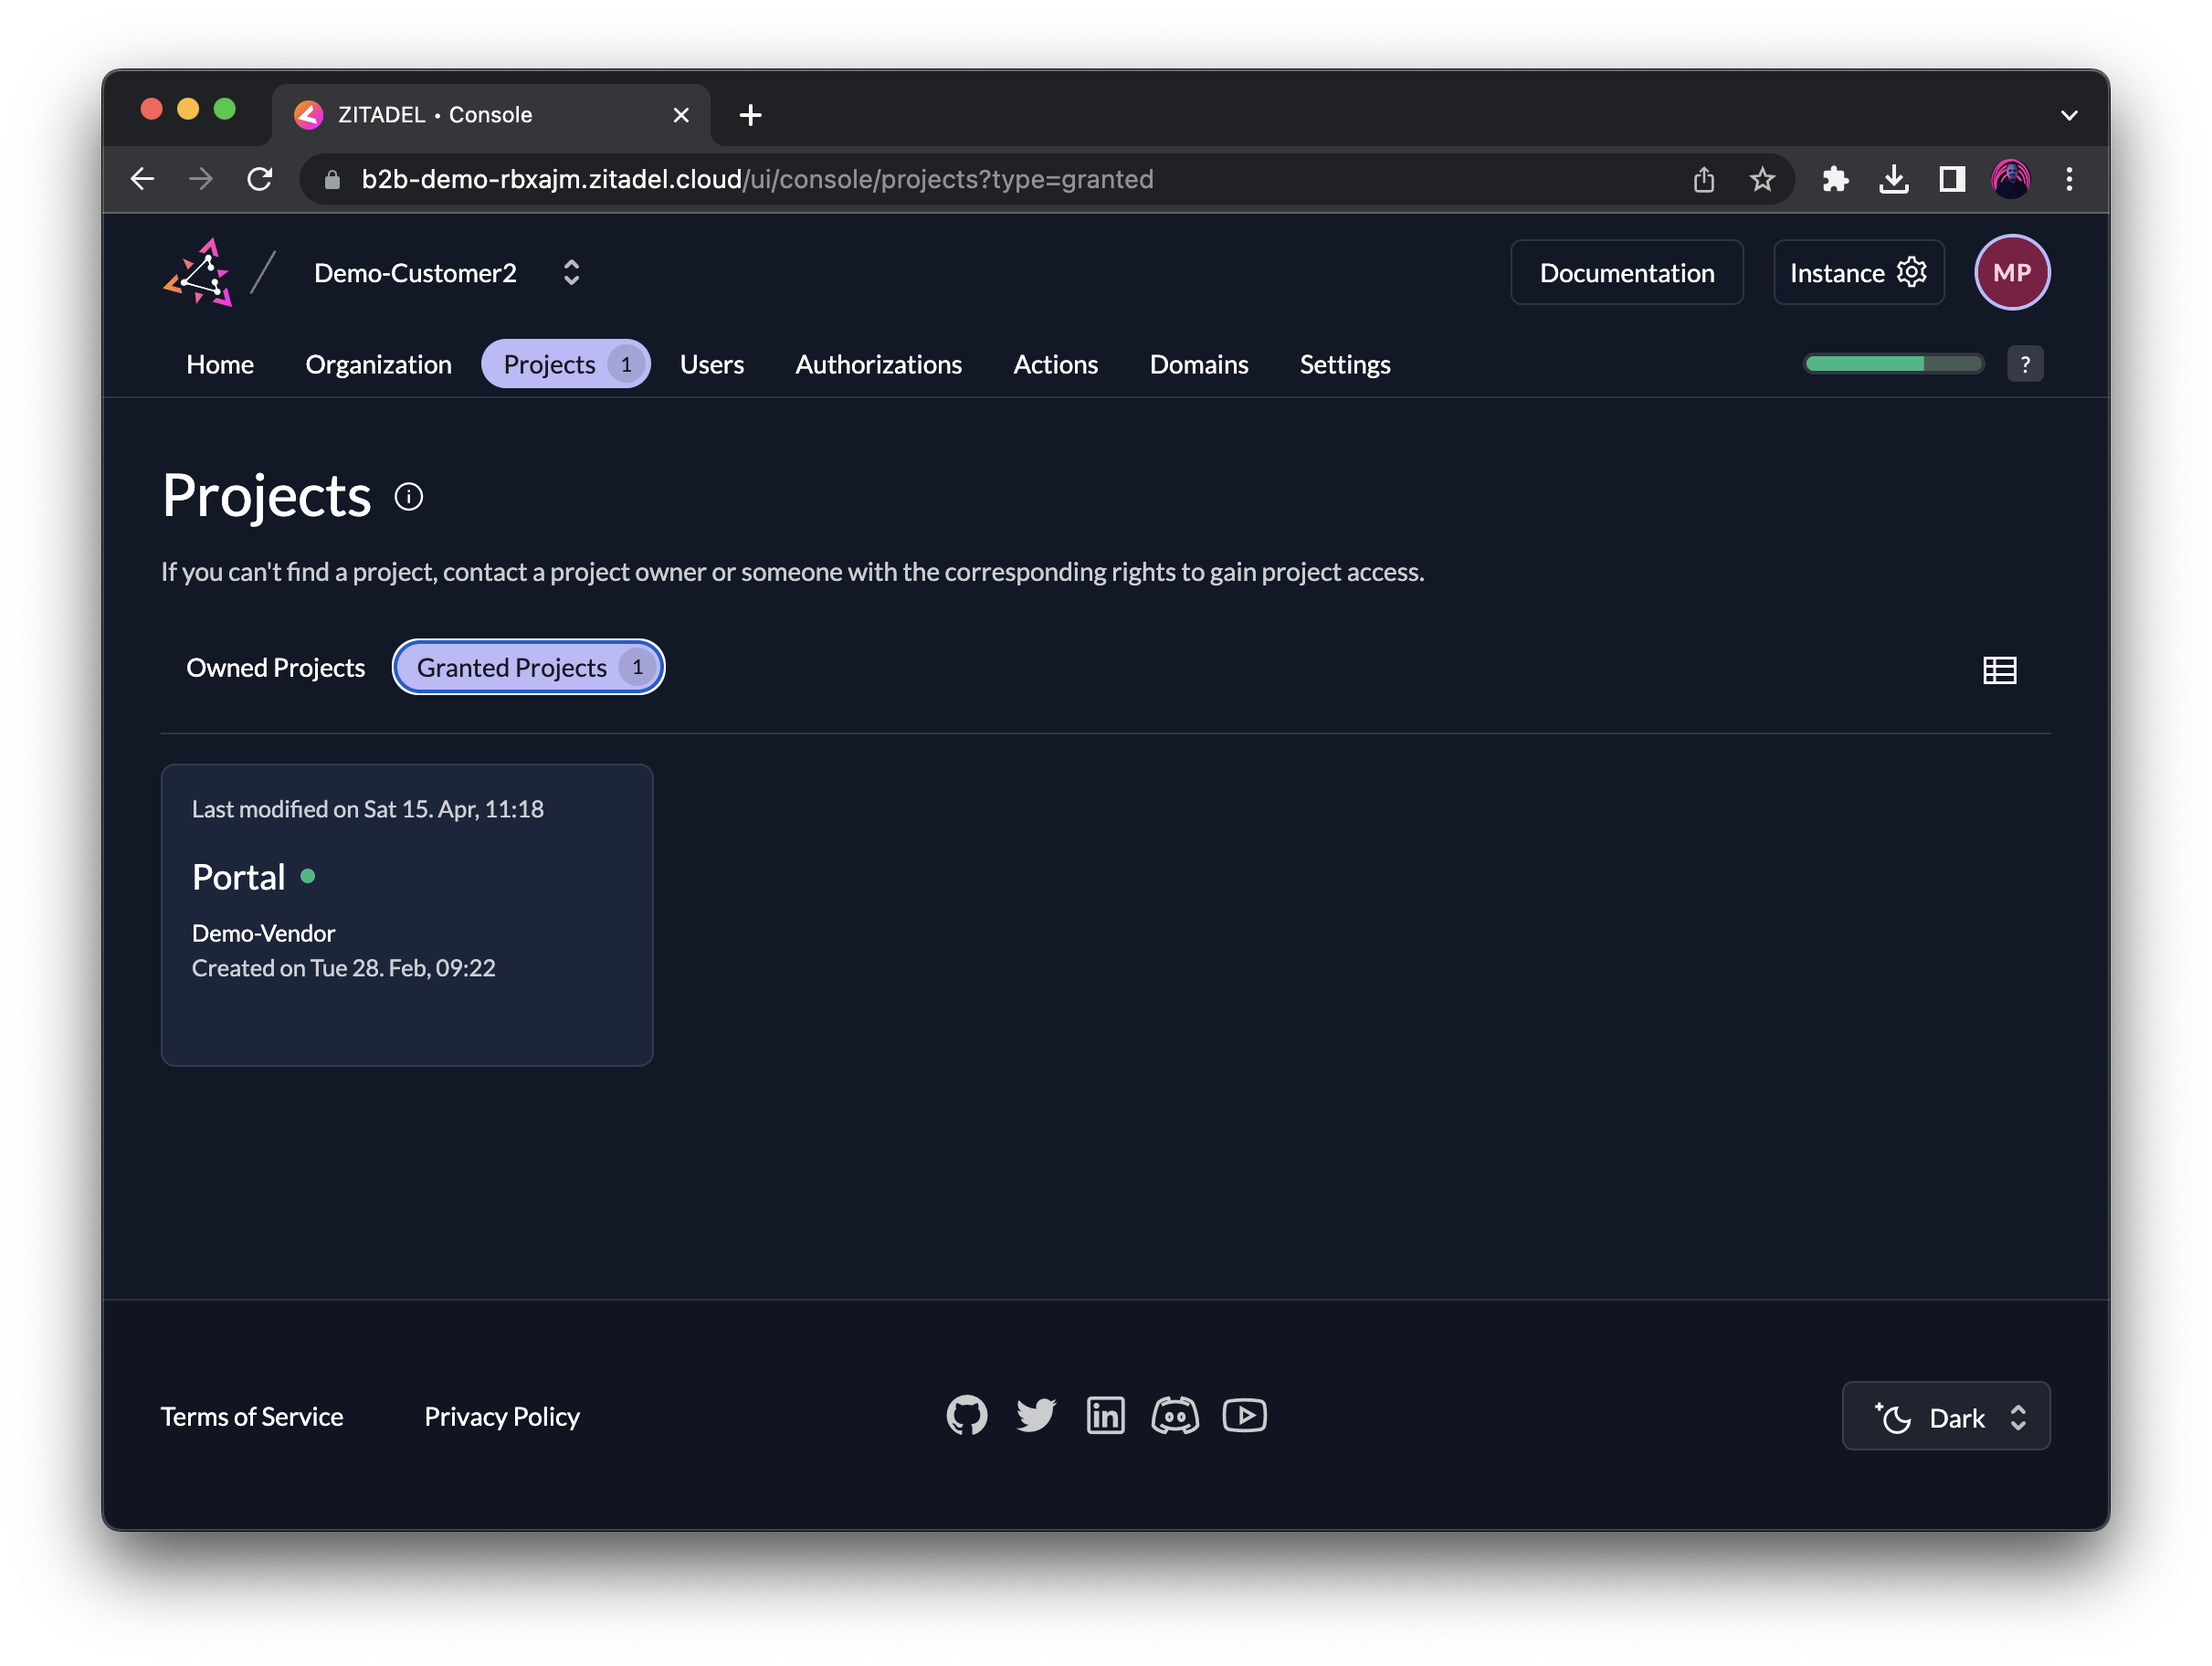Open the YouTube icon link

[x=1244, y=1415]
